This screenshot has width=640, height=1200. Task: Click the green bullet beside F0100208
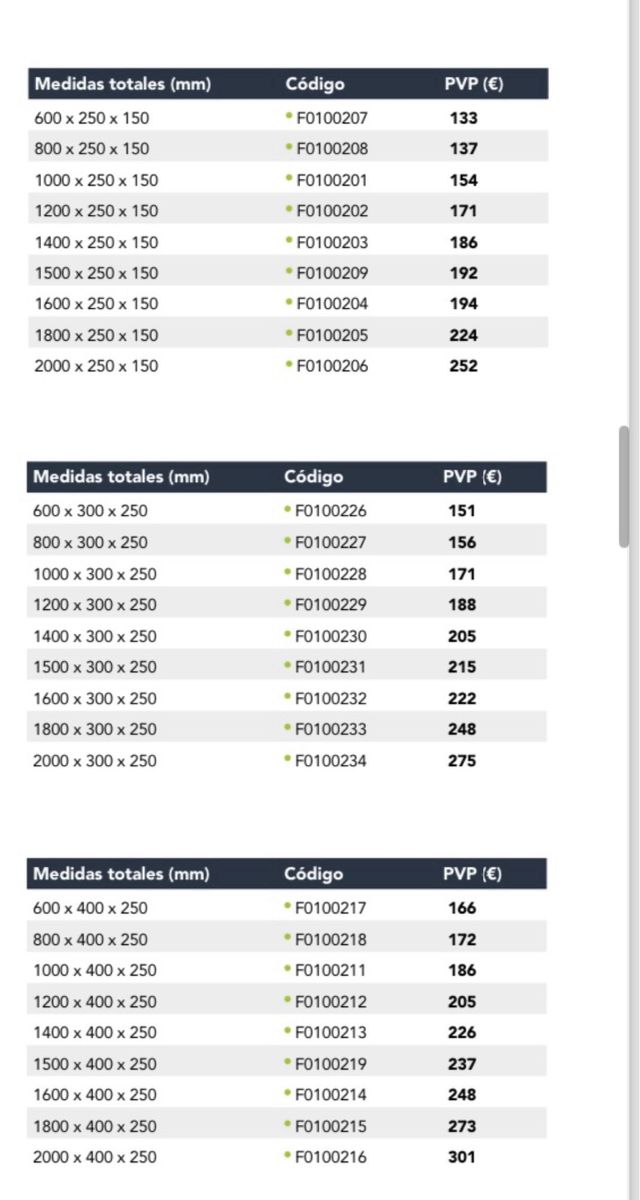click(x=289, y=147)
